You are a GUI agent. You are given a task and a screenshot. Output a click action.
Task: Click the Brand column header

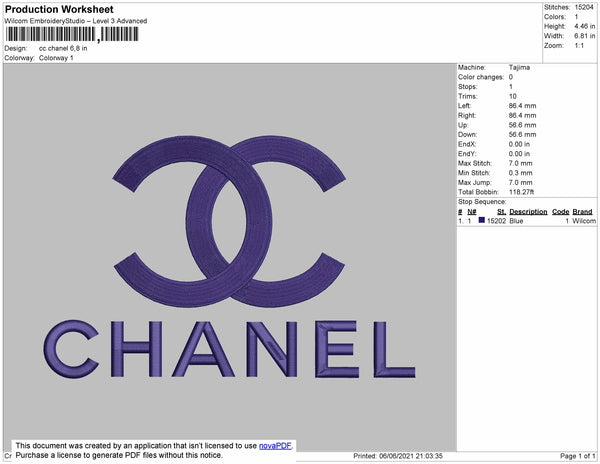click(582, 212)
